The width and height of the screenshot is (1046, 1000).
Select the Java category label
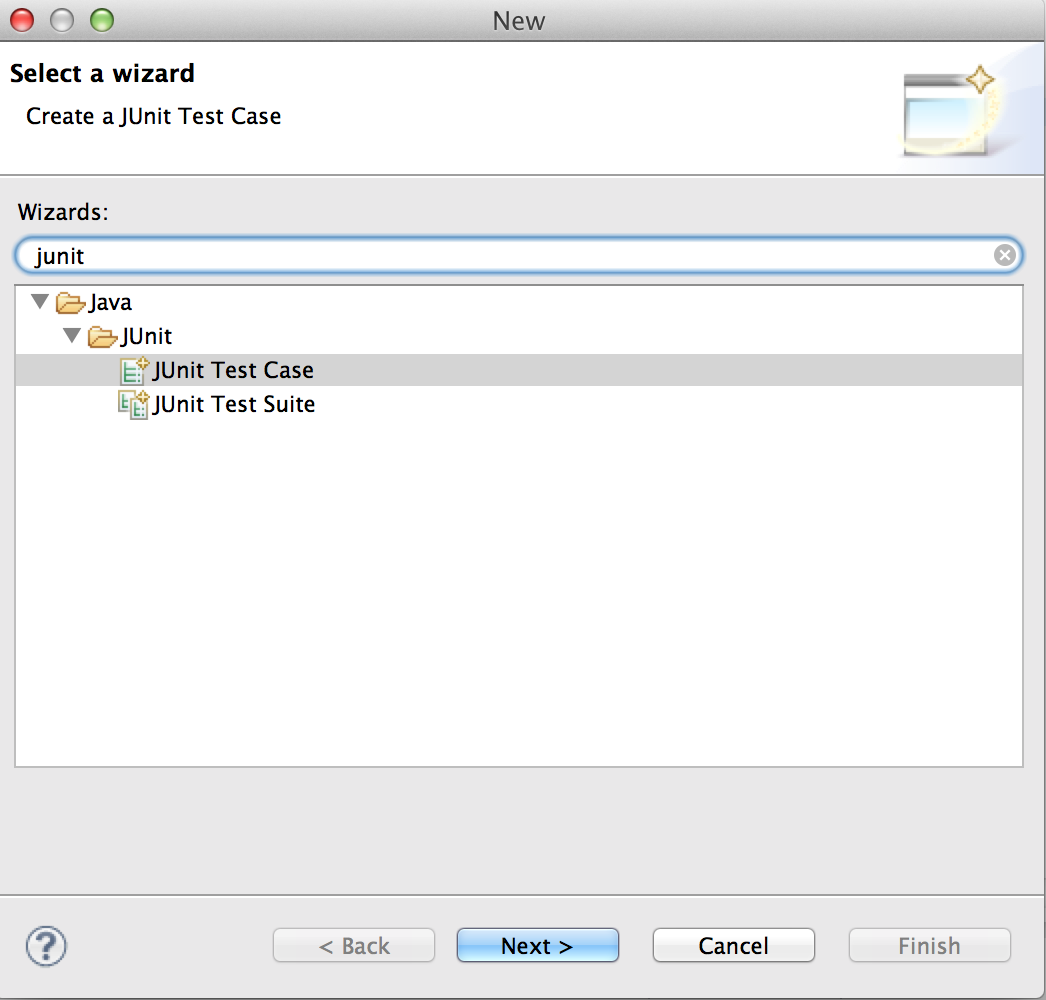point(111,303)
